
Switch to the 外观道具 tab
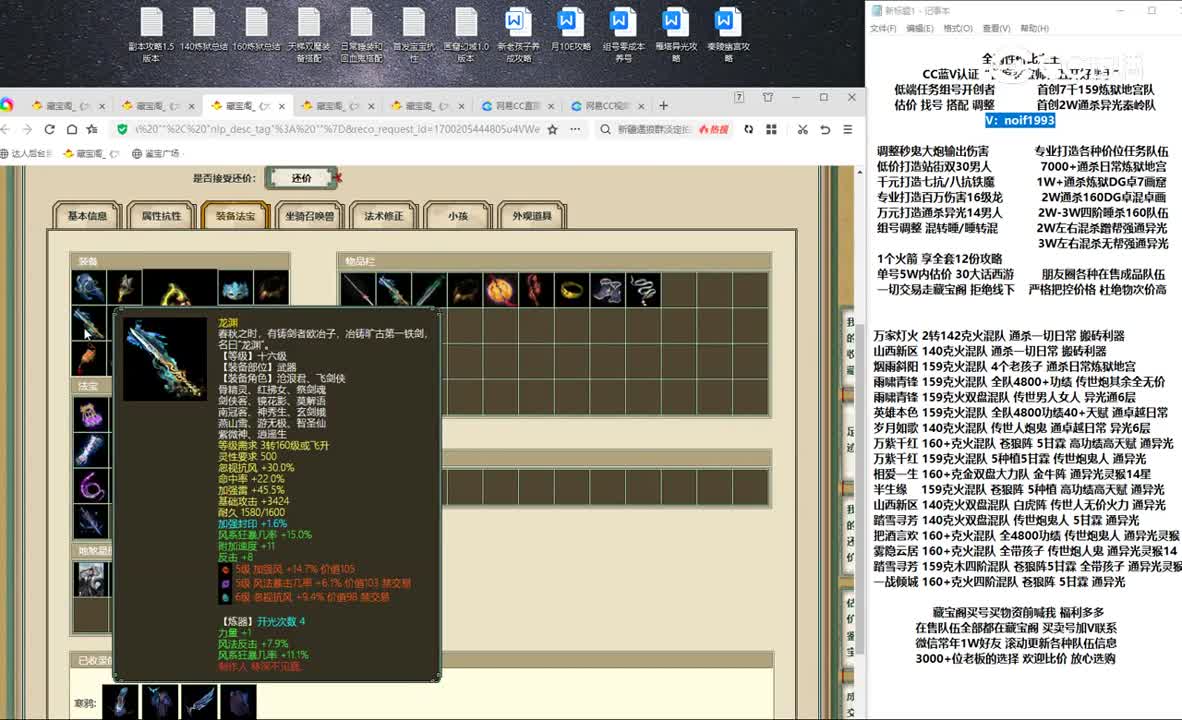(531, 216)
